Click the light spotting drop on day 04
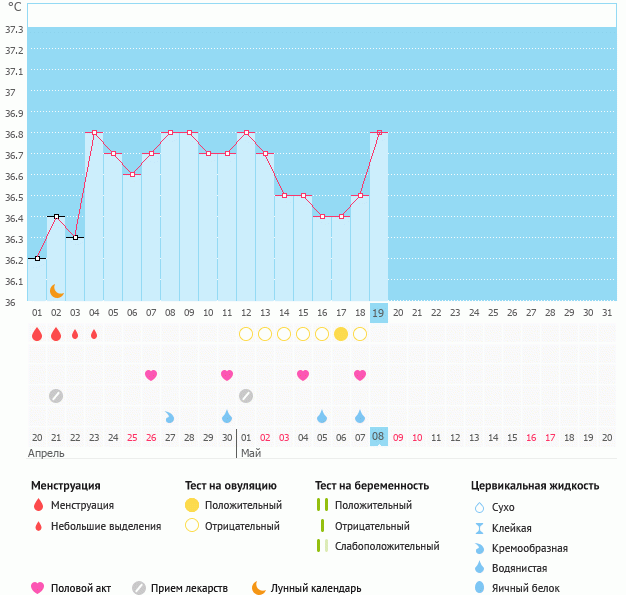 click(x=94, y=334)
